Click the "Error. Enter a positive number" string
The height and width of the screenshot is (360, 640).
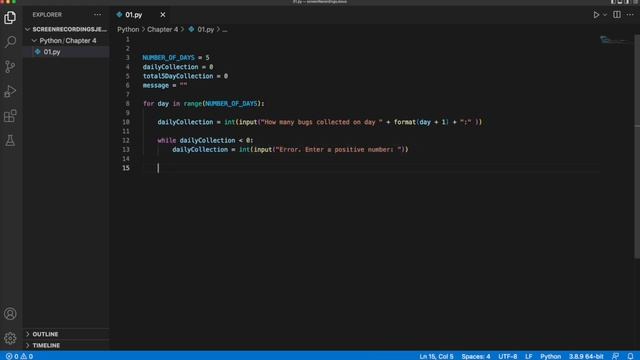coord(339,149)
